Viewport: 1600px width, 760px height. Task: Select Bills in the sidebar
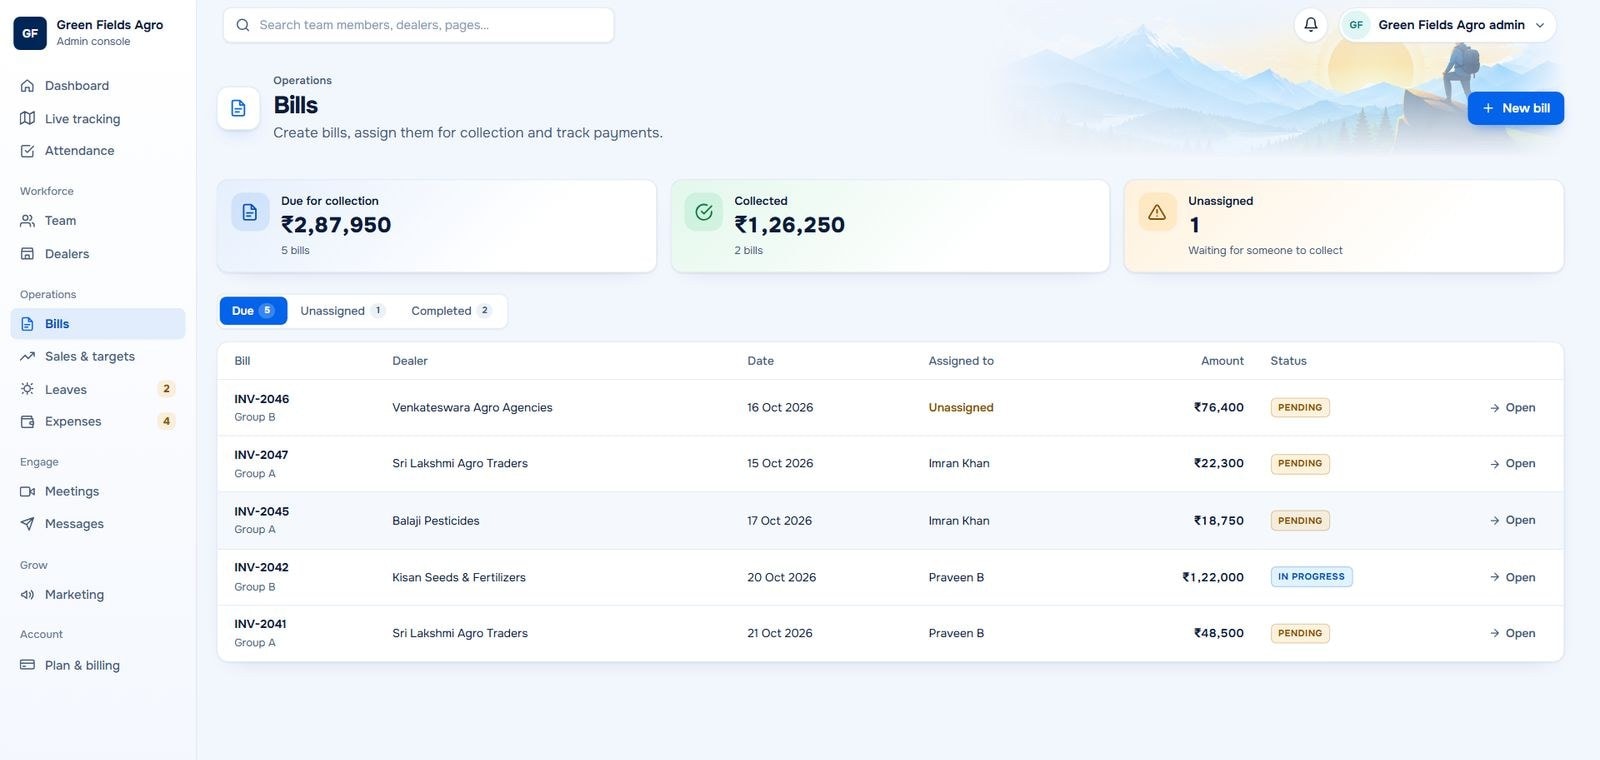pos(98,324)
